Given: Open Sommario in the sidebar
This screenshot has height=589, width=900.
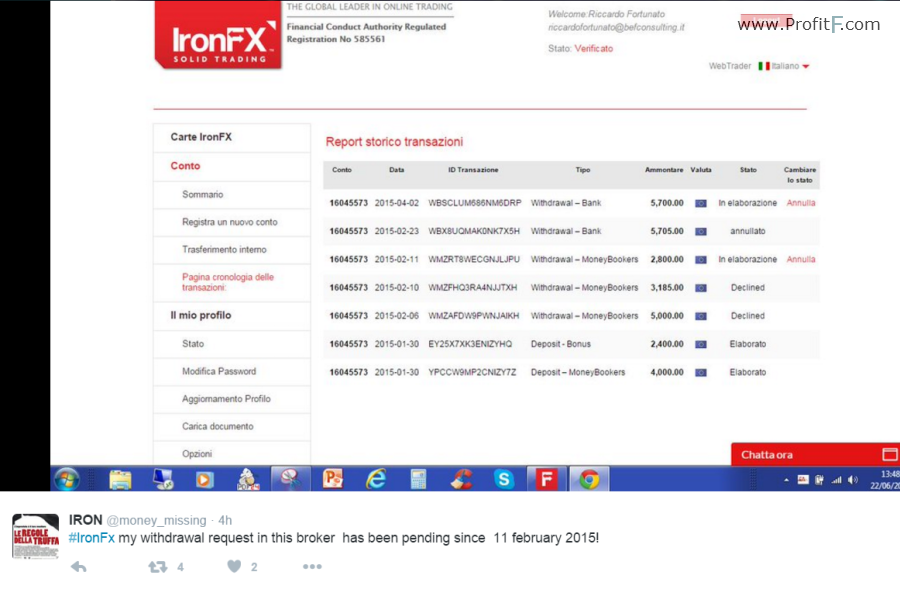Looking at the screenshot, I should (x=203, y=195).
